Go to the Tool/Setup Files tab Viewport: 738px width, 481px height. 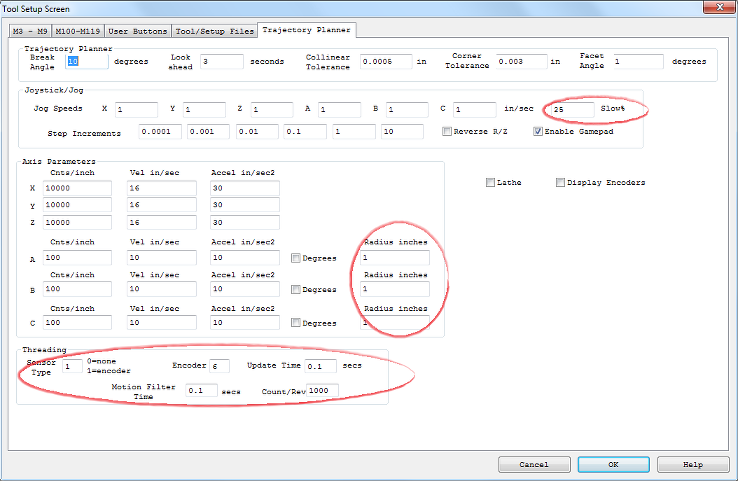click(x=213, y=30)
